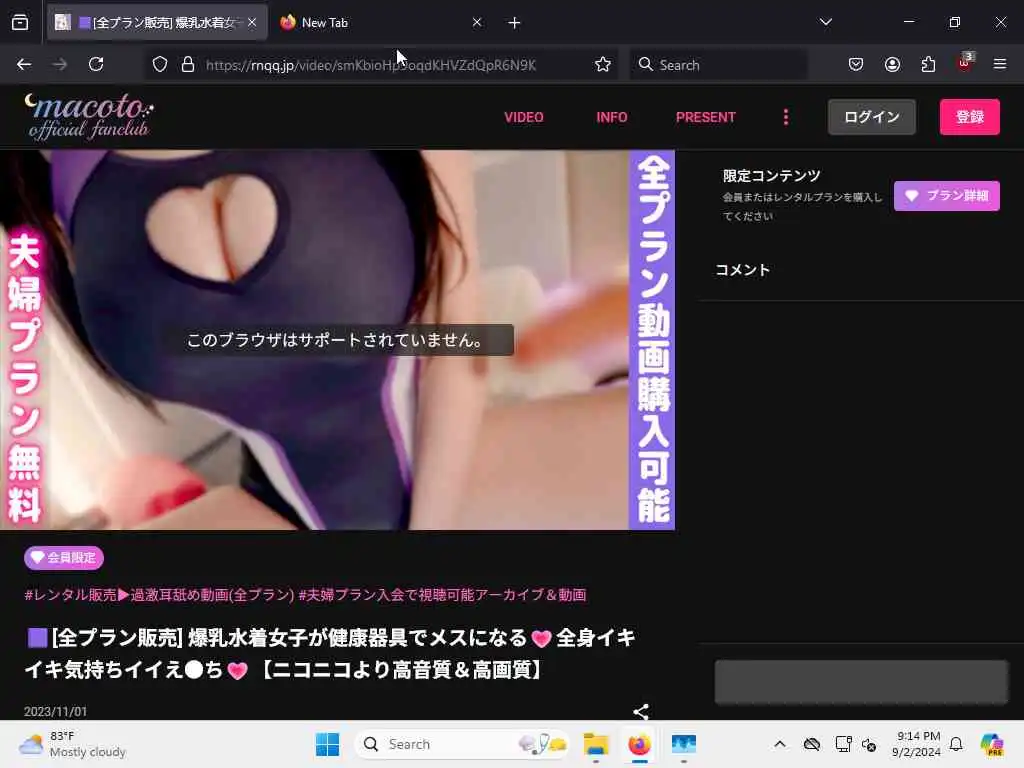This screenshot has height=768, width=1024.
Task: Click the ログイン login button
Action: click(871, 117)
